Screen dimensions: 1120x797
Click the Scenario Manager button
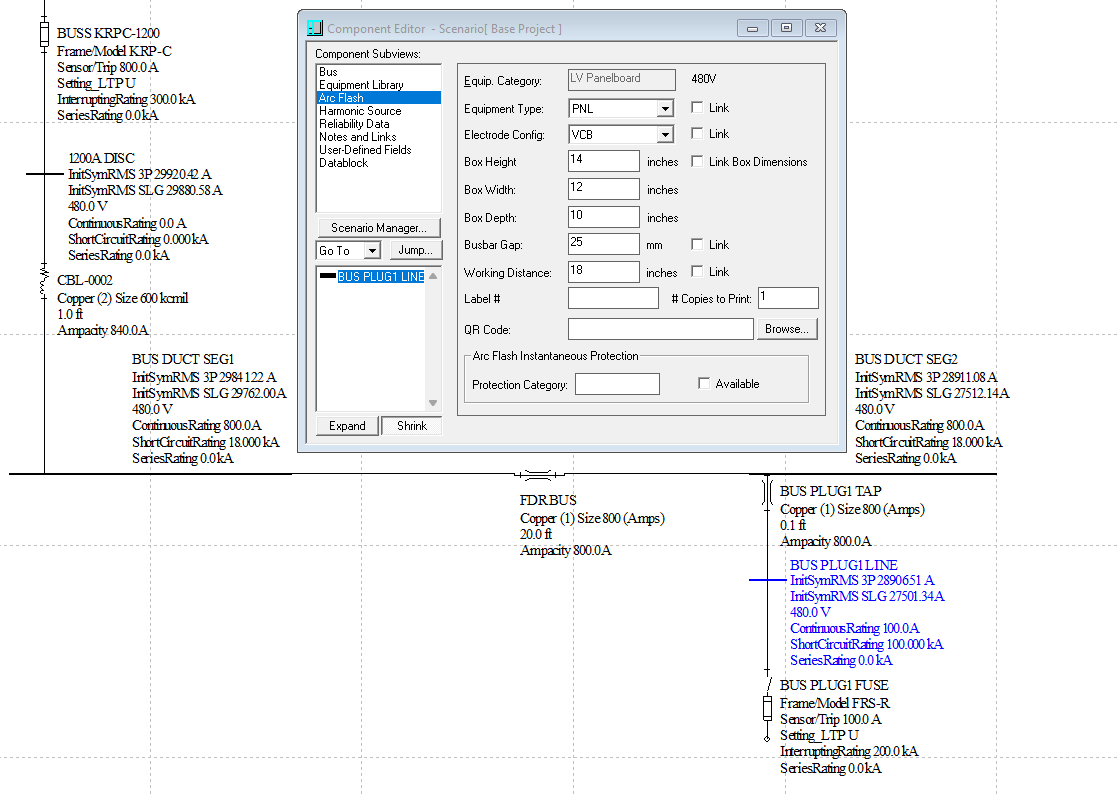tap(378, 228)
